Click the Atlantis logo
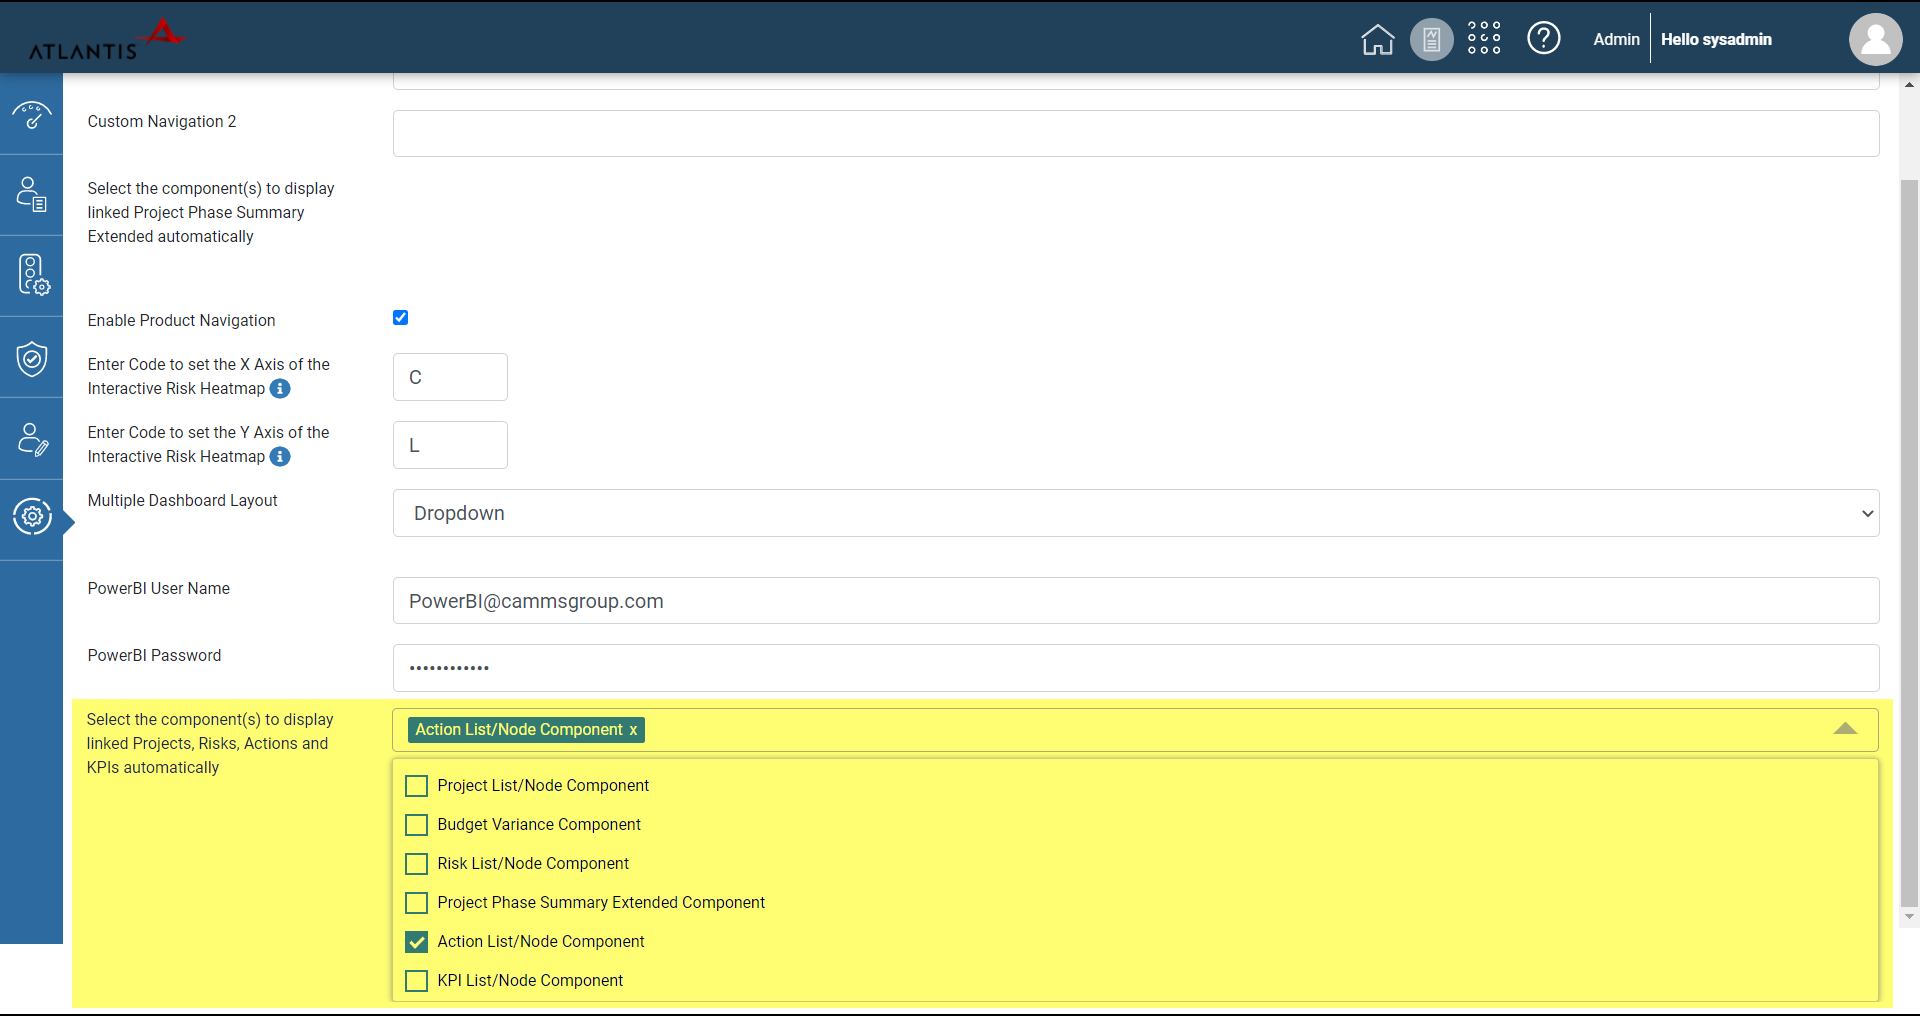This screenshot has height=1016, width=1920. pos(106,40)
